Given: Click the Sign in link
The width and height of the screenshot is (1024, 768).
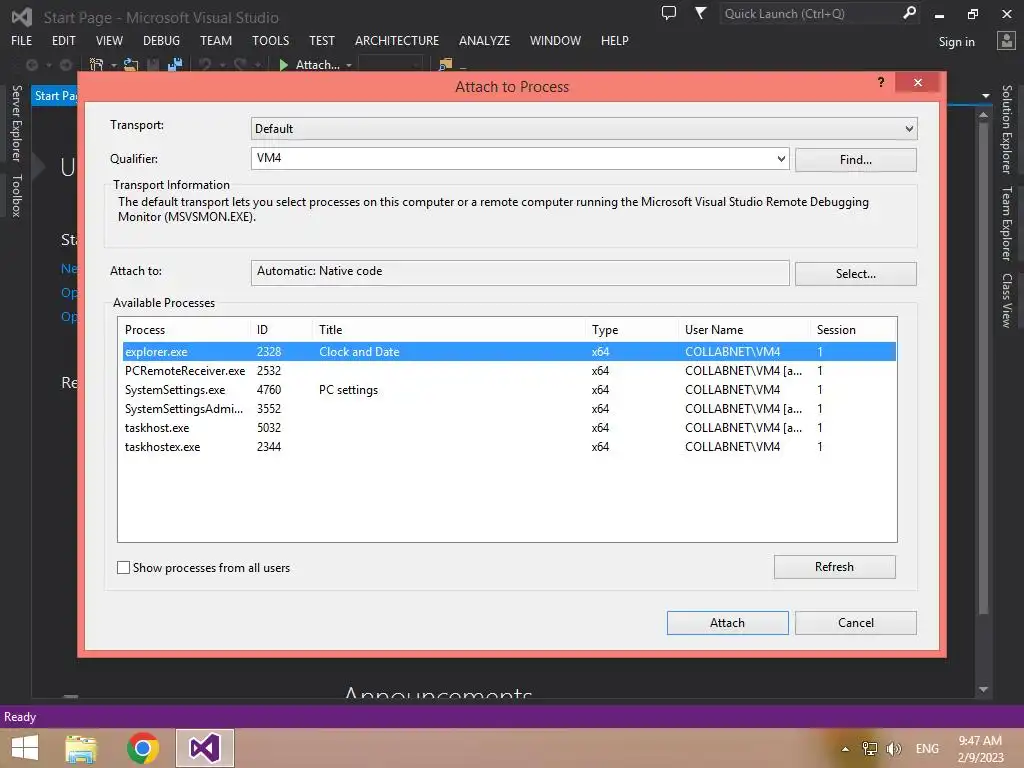Looking at the screenshot, I should [x=957, y=42].
